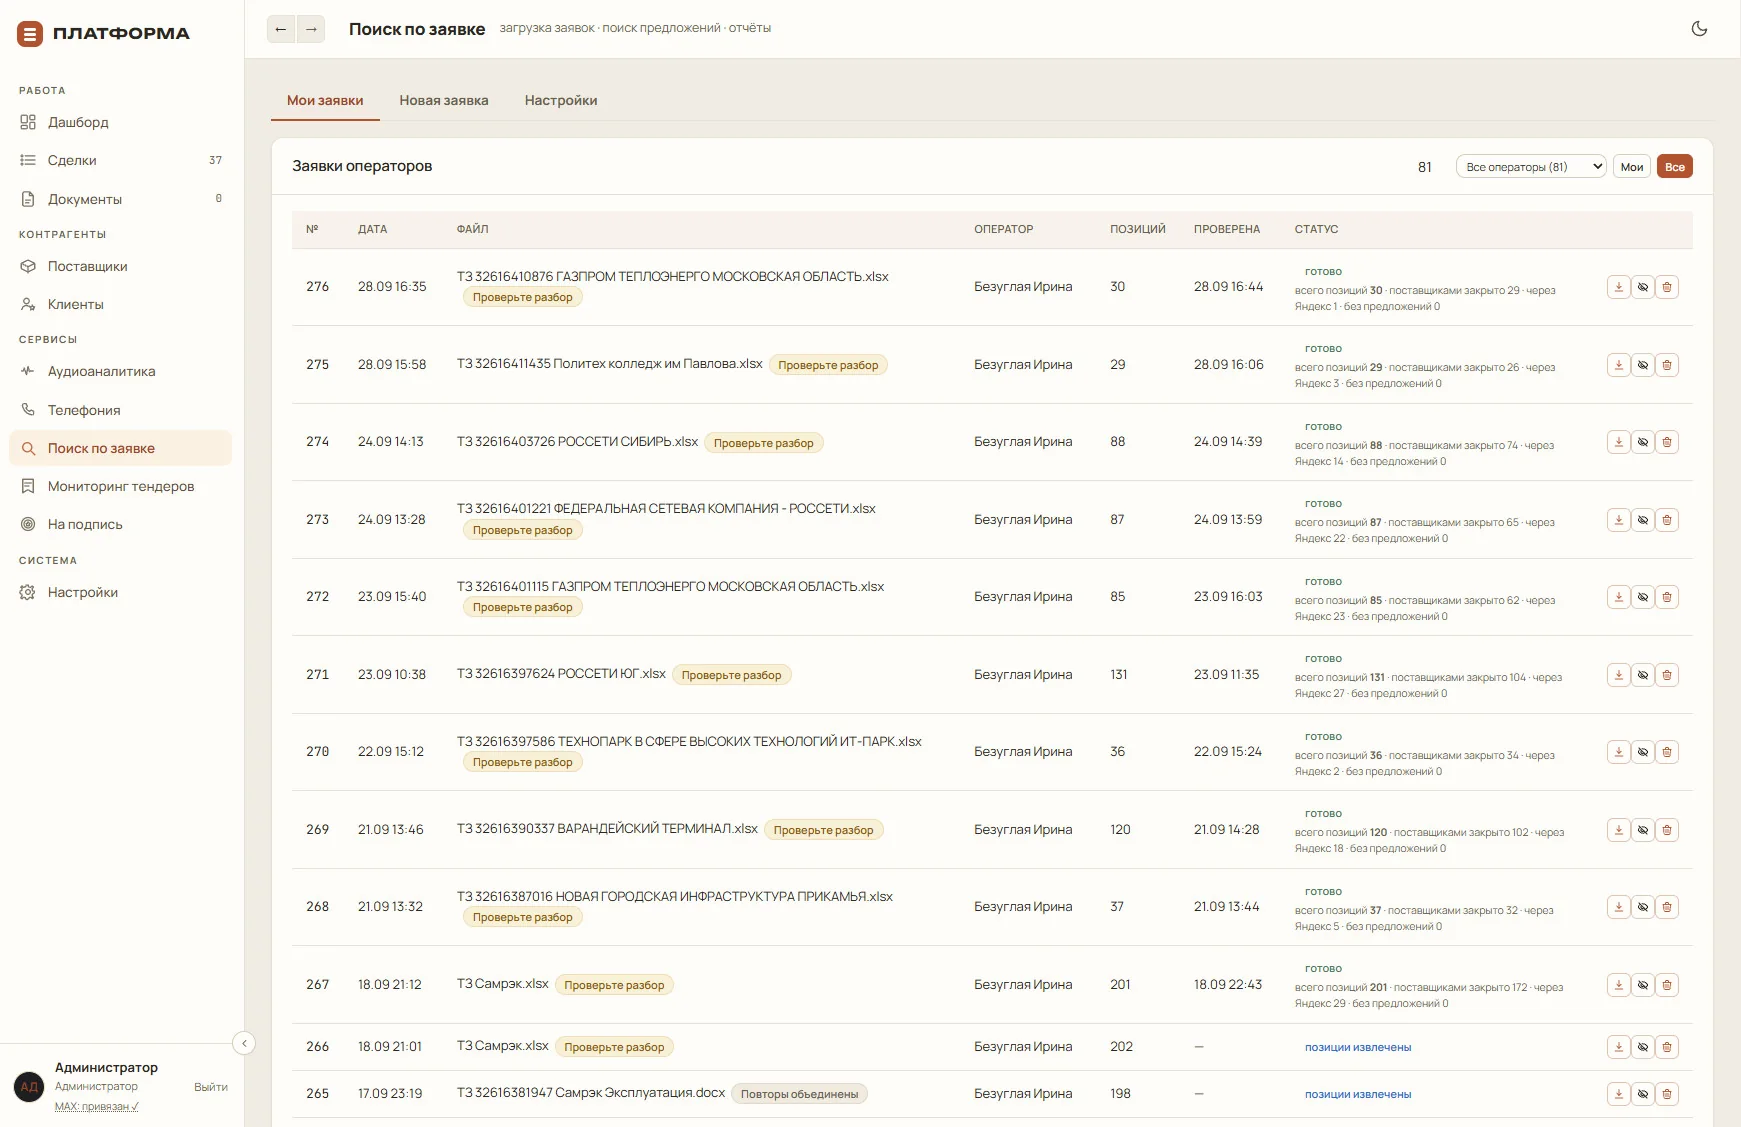Download results for request 276
1741x1127 pixels.
click(x=1619, y=287)
